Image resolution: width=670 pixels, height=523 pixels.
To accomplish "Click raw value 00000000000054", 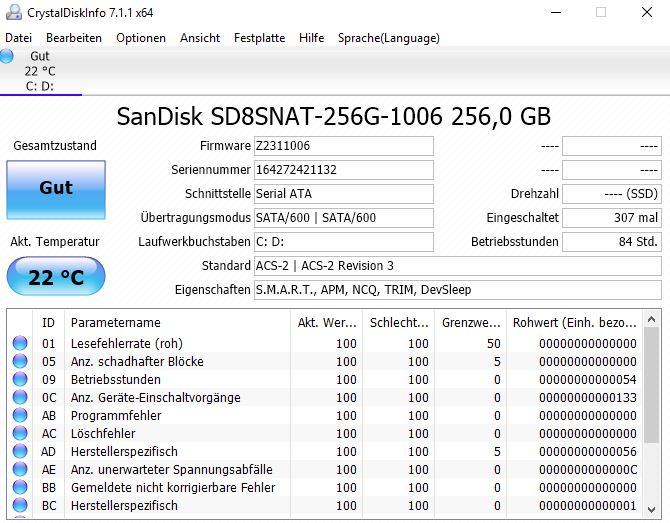I will [x=588, y=379].
